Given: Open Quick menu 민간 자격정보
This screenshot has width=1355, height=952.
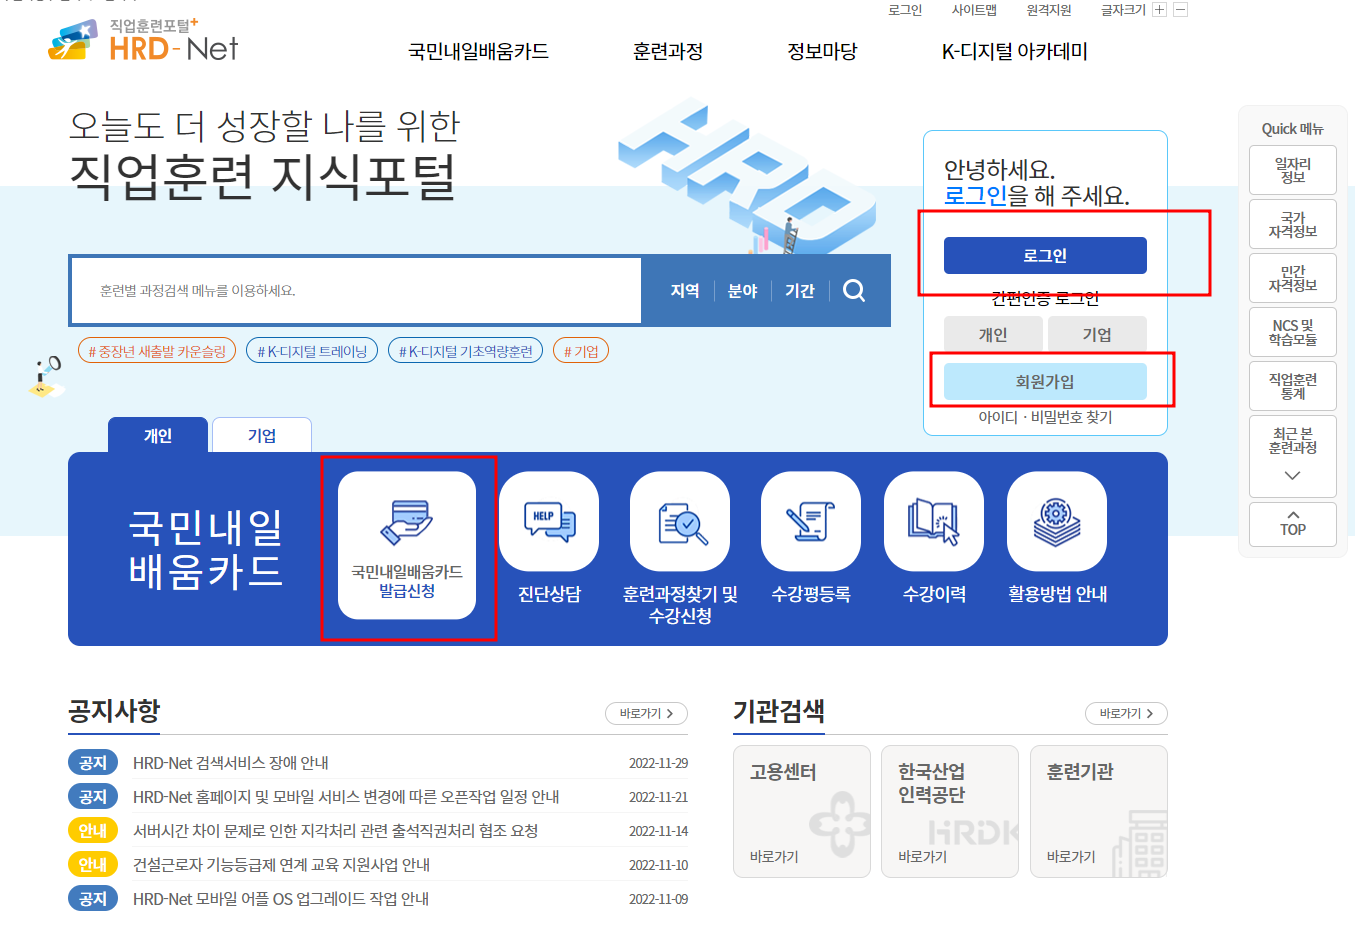Looking at the screenshot, I should pos(1293,278).
